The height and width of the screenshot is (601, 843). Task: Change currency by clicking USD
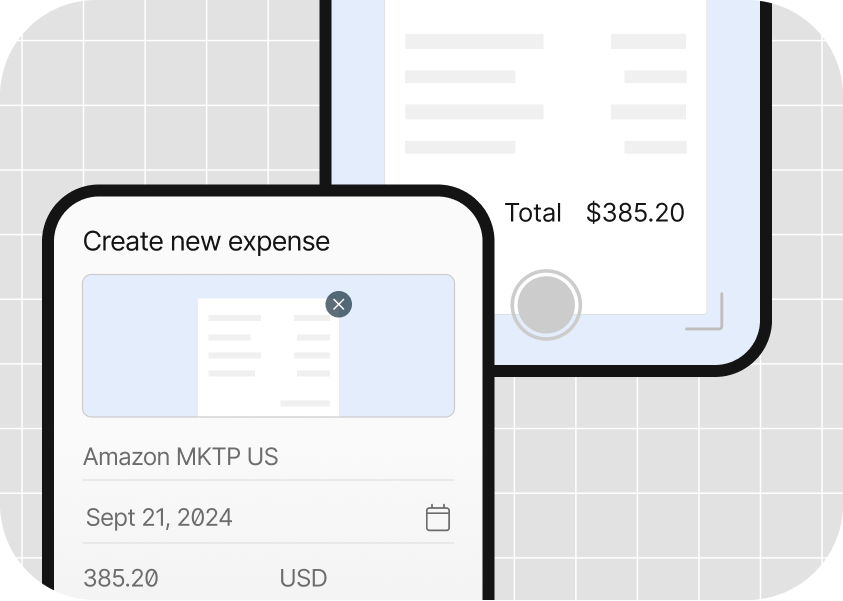[302, 577]
